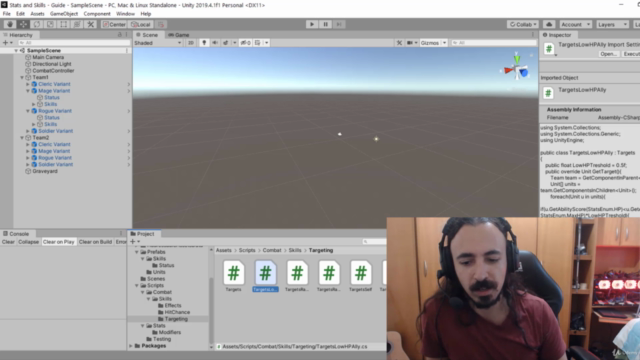Image resolution: width=640 pixels, height=360 pixels.
Task: Toggle scene audio speaker icon
Action: (x=215, y=43)
